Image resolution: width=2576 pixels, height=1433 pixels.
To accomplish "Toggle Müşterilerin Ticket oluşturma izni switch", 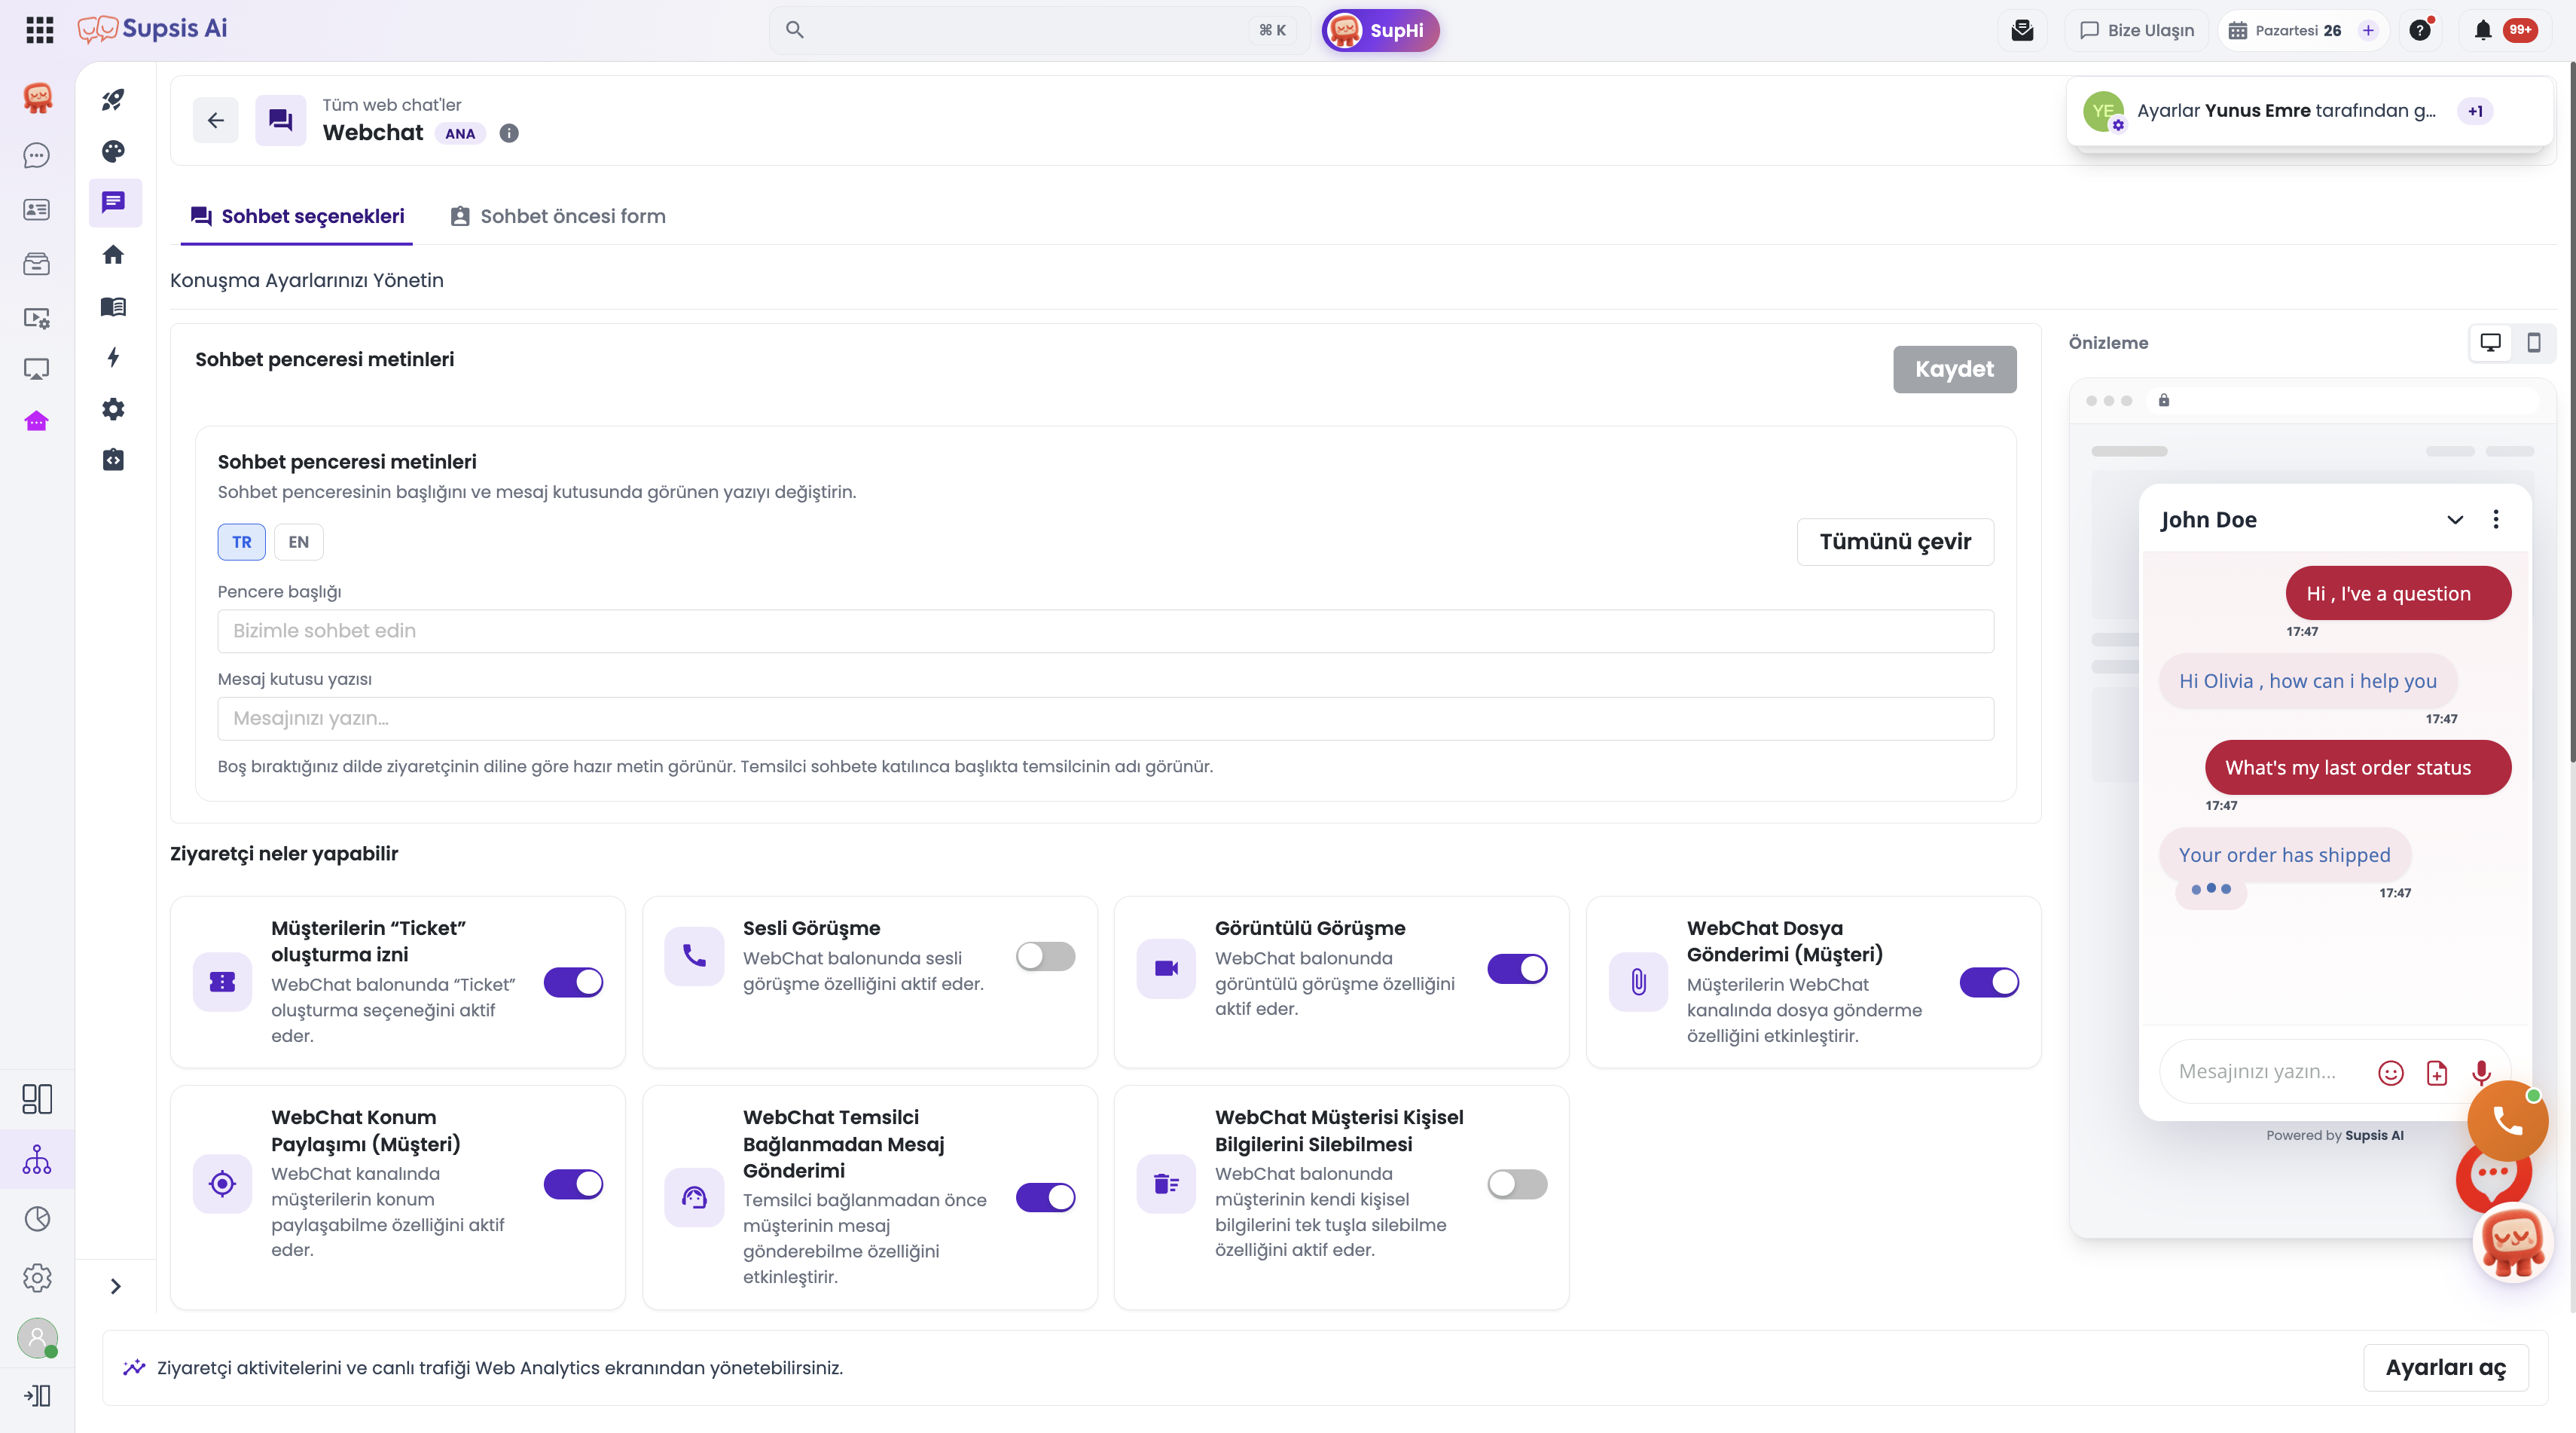I will (x=574, y=982).
